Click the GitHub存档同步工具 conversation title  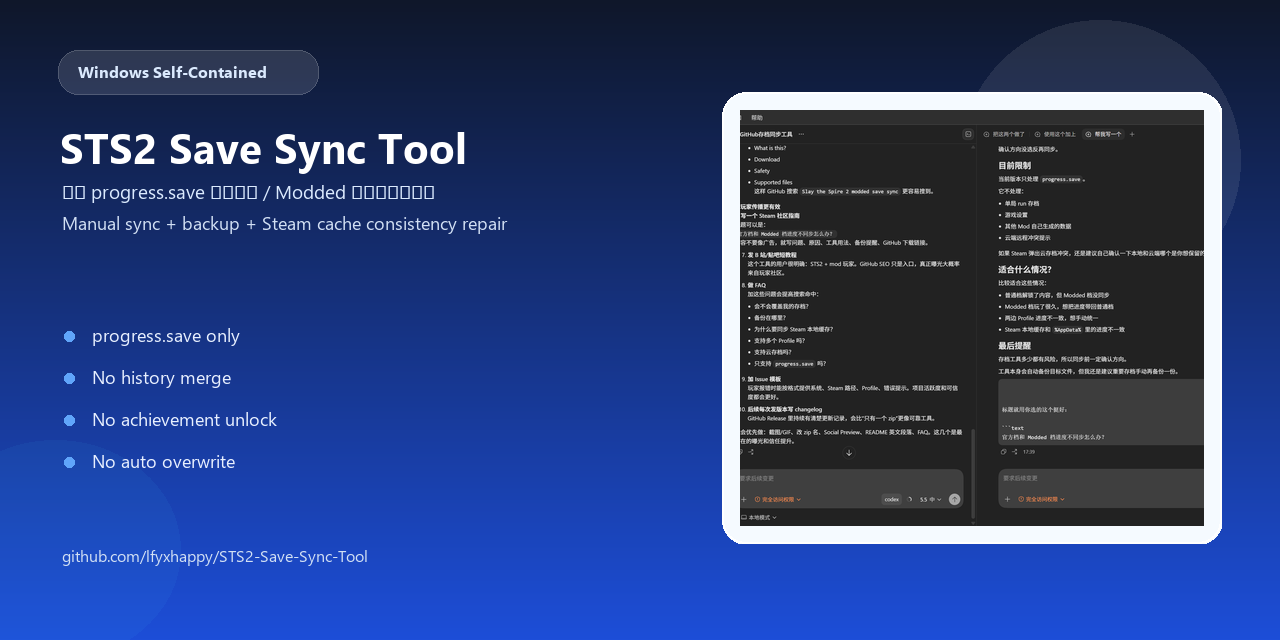click(766, 134)
